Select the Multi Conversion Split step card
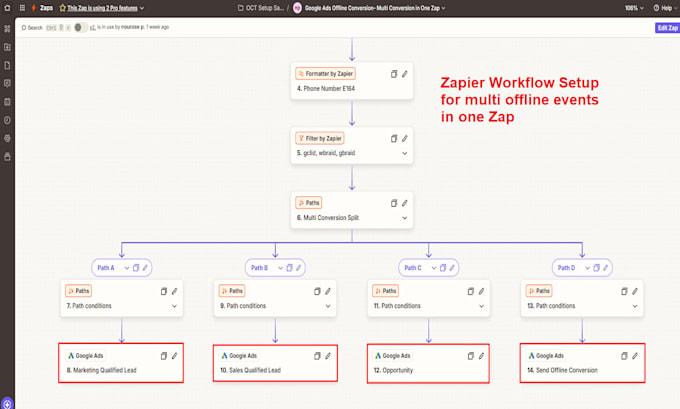The image size is (680, 409). tap(352, 210)
